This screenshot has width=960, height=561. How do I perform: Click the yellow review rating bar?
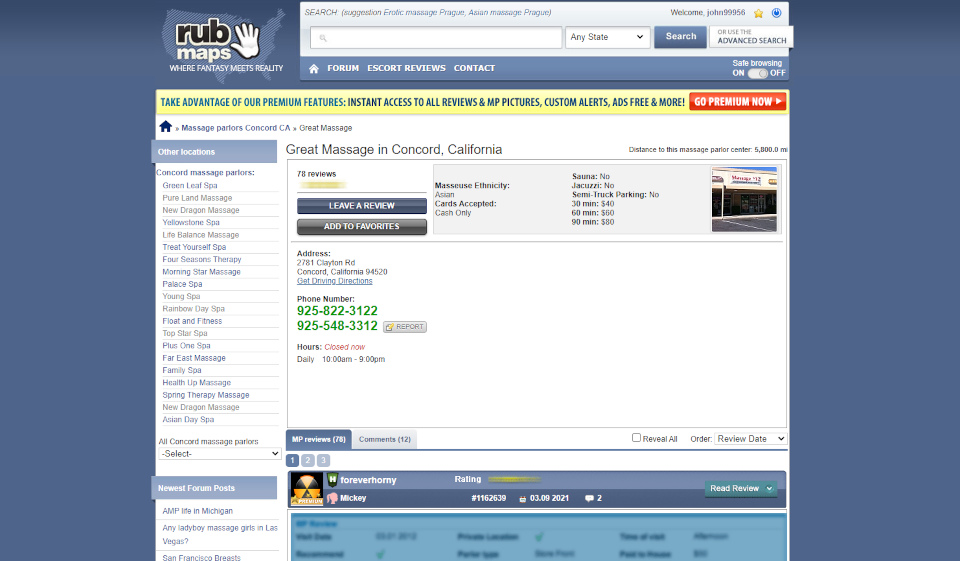coord(513,480)
